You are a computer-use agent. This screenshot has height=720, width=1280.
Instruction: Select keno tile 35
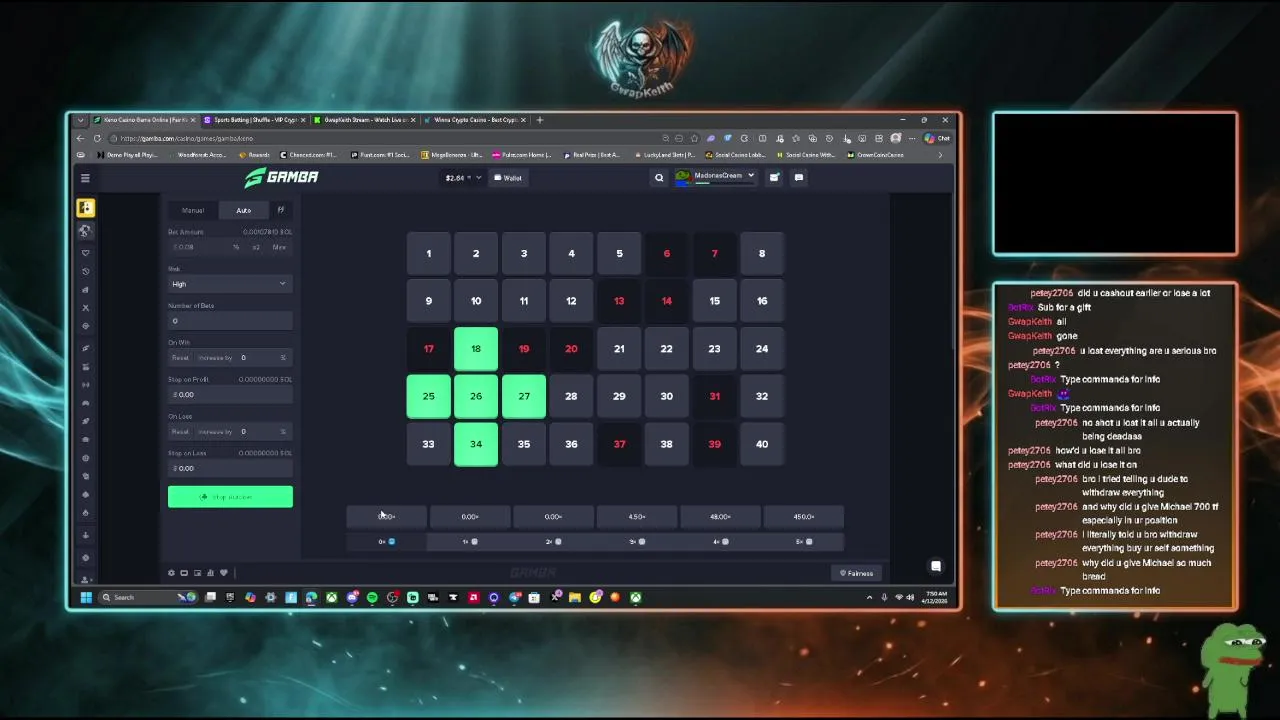point(524,444)
